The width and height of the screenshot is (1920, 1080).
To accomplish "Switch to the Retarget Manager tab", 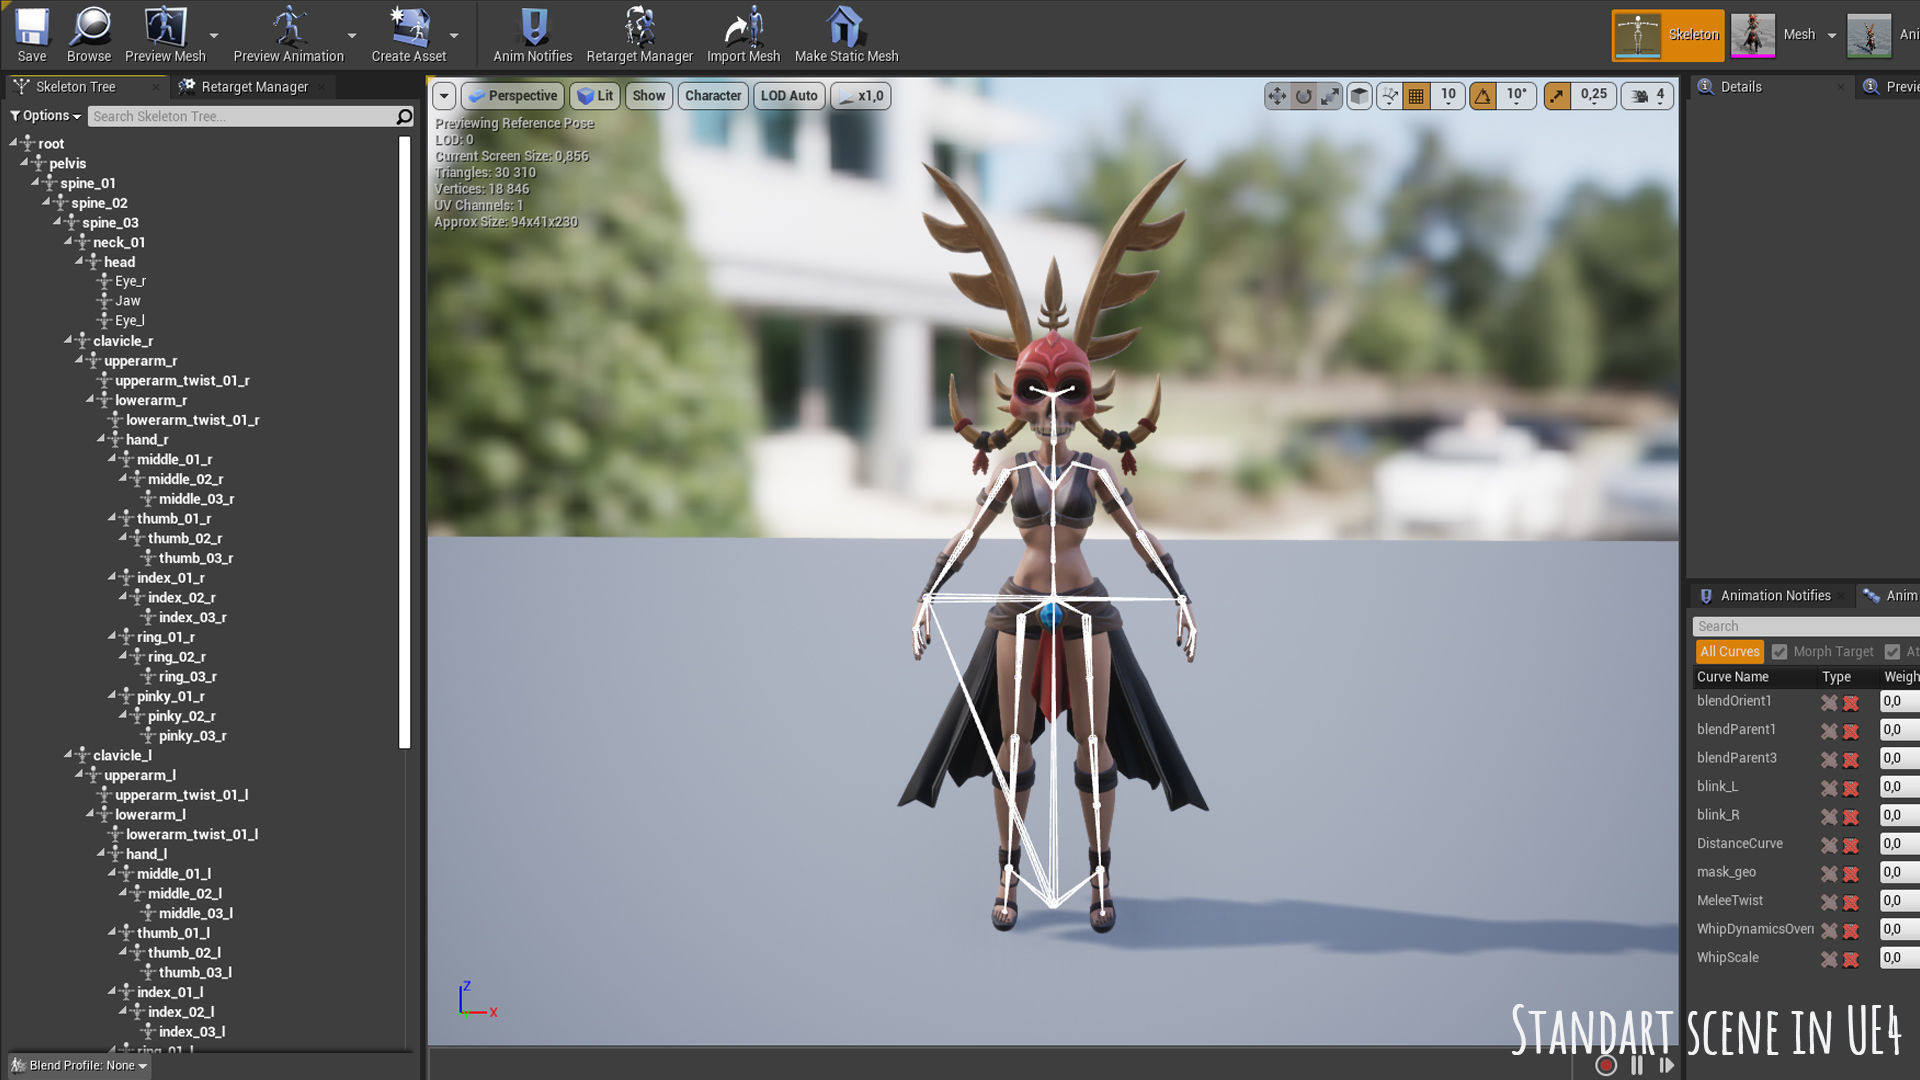I will pos(254,87).
